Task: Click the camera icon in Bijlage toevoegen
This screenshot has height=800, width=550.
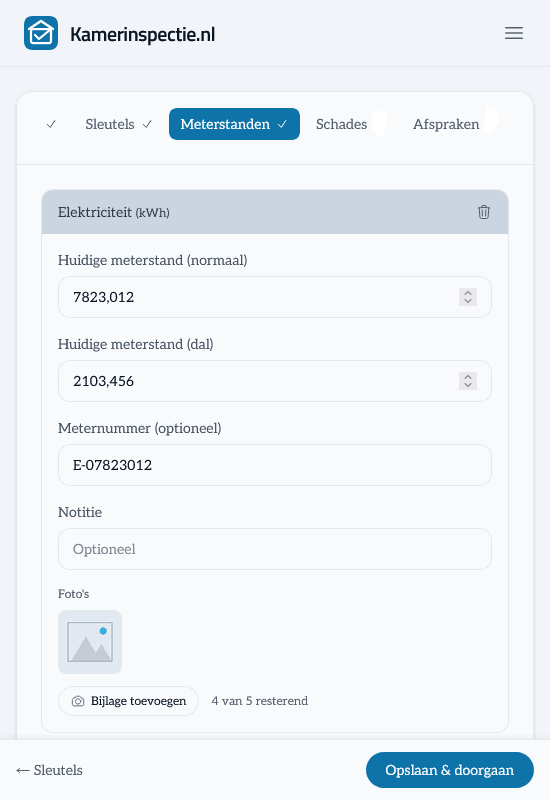Action: (78, 701)
